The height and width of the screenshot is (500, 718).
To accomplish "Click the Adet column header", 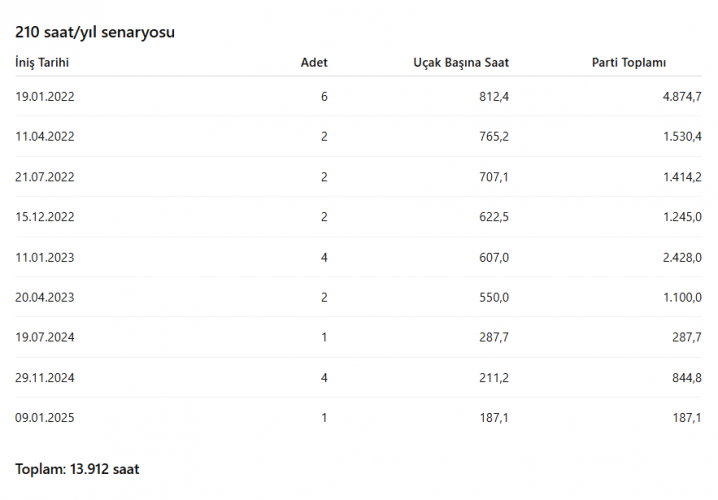I will point(314,62).
